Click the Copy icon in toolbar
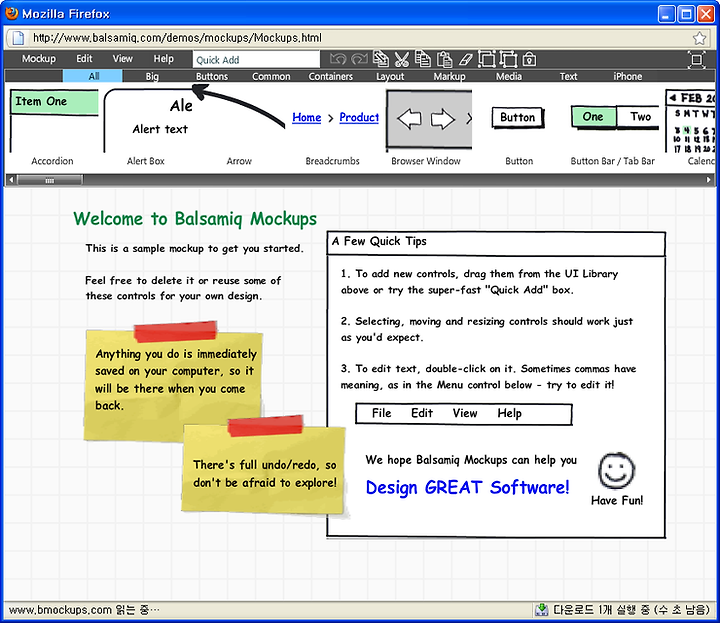The width and height of the screenshot is (720, 623). (x=423, y=59)
